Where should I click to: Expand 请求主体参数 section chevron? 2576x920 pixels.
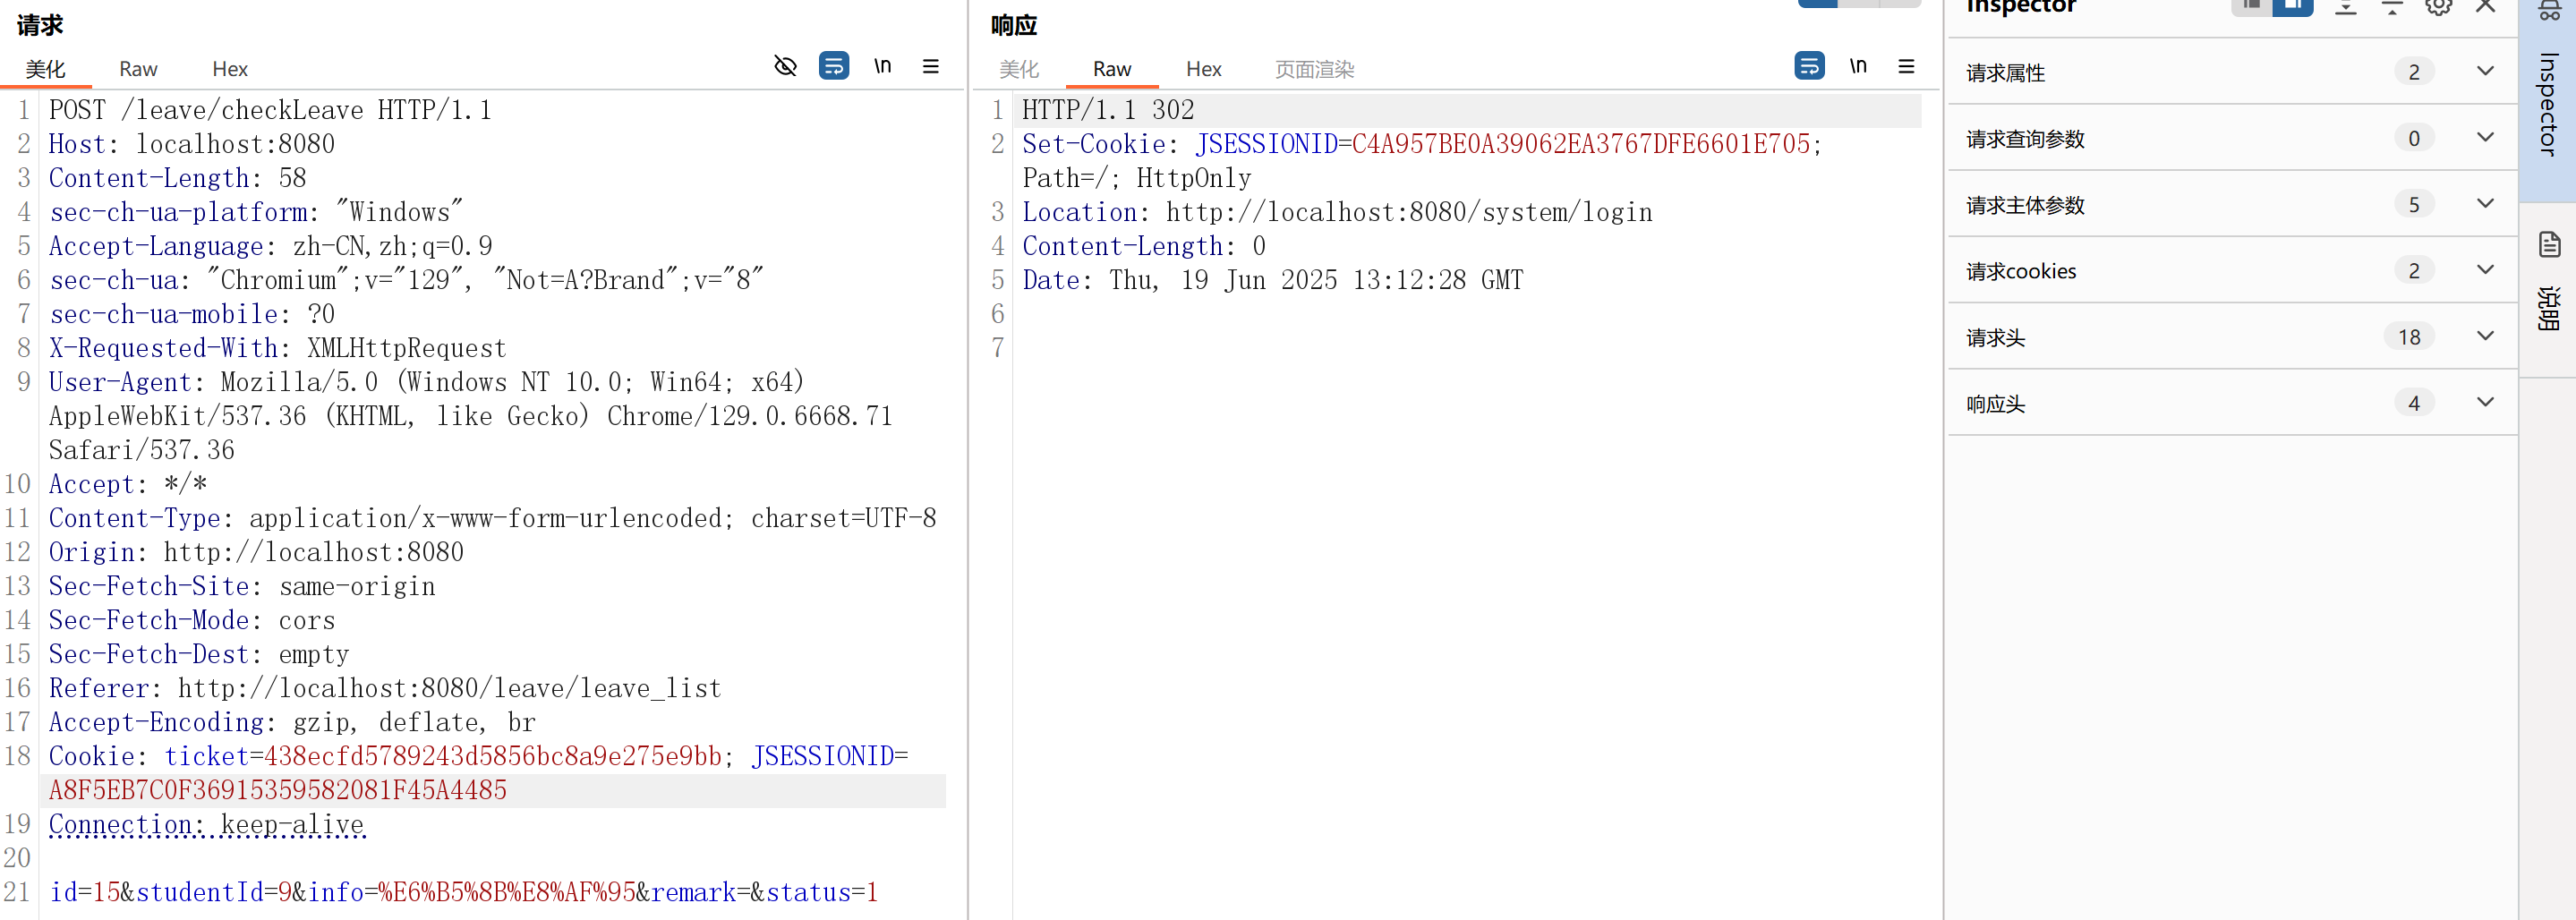tap(2485, 203)
